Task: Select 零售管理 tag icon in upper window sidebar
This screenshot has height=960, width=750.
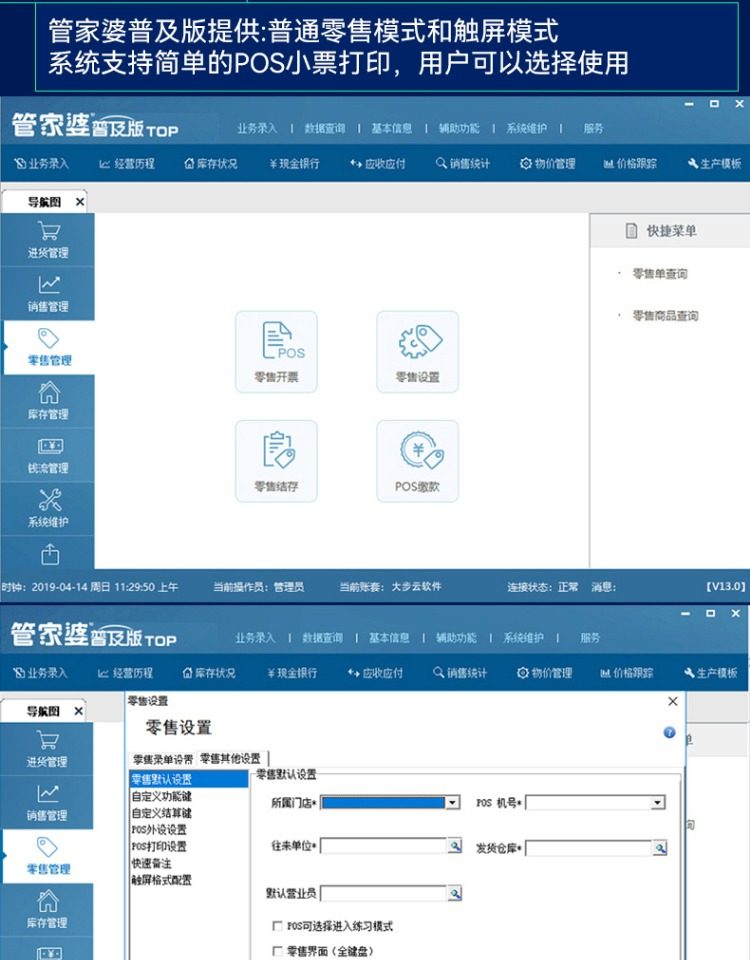Action: 49,347
